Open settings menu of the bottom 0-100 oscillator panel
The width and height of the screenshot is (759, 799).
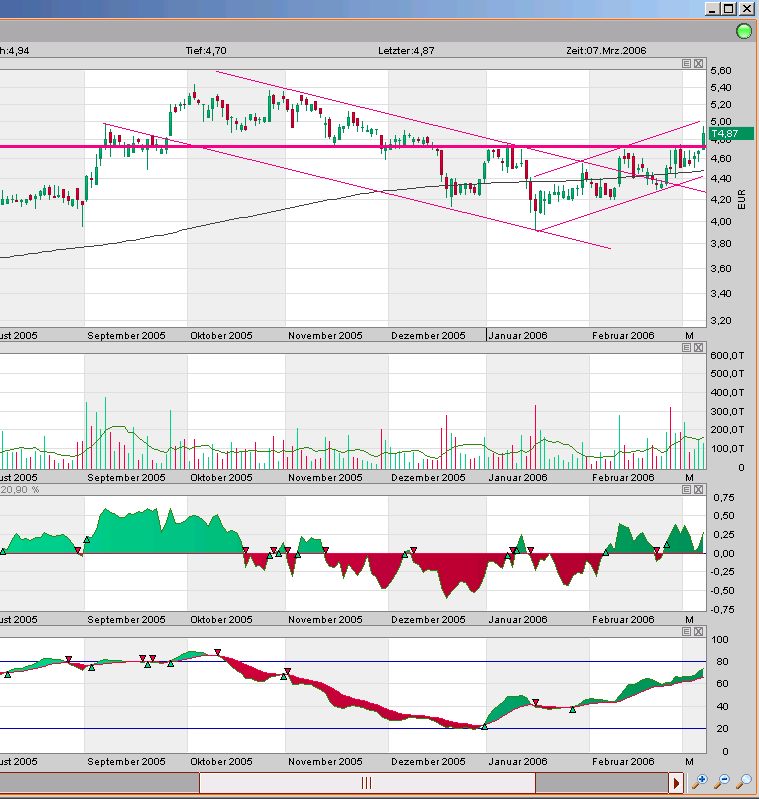[x=687, y=631]
